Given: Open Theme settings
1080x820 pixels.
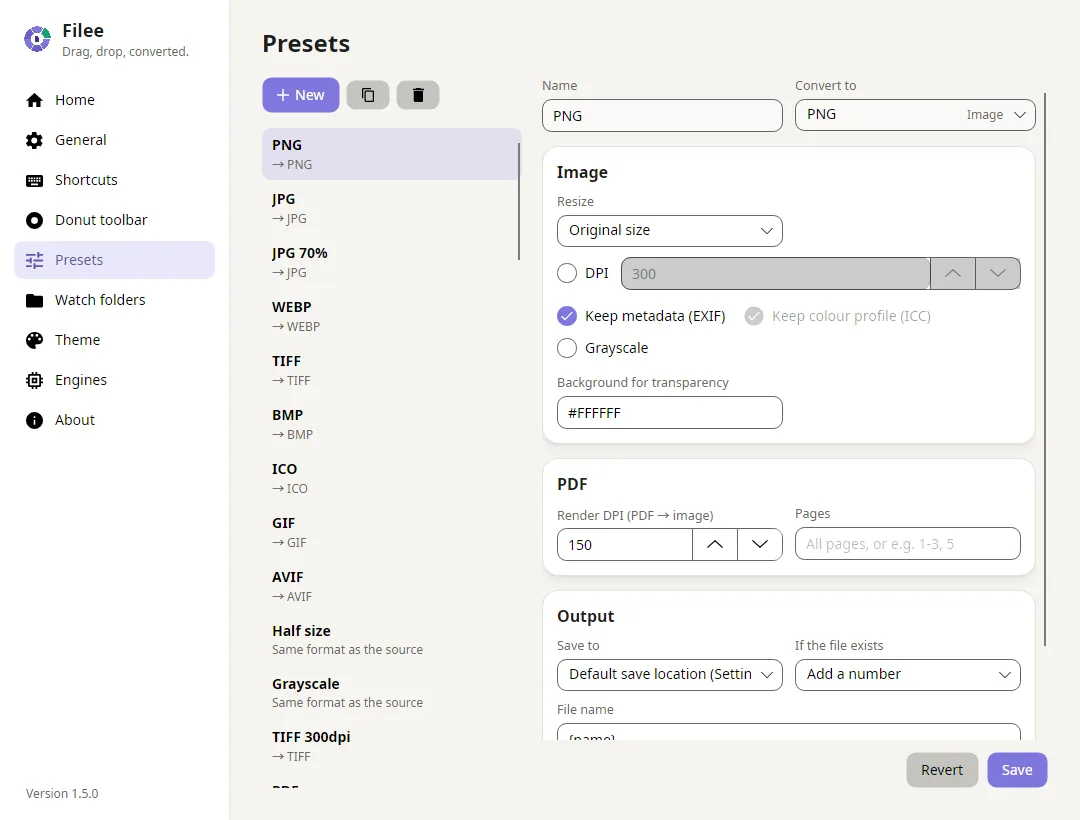Looking at the screenshot, I should click(x=114, y=340).
